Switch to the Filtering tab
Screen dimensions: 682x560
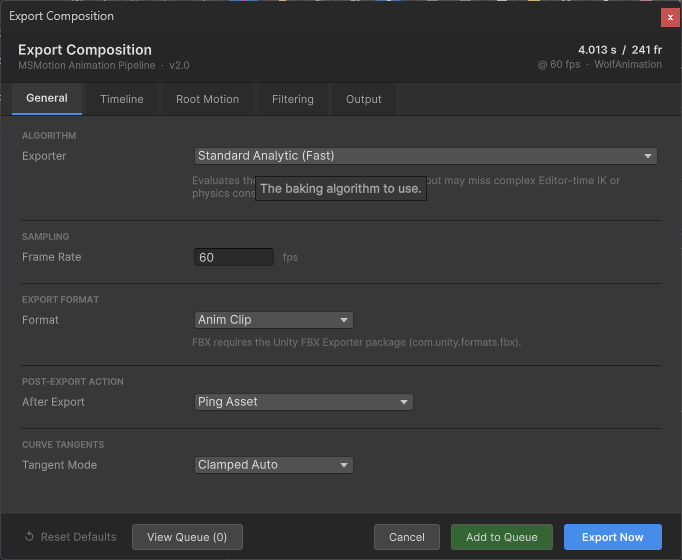click(x=293, y=100)
